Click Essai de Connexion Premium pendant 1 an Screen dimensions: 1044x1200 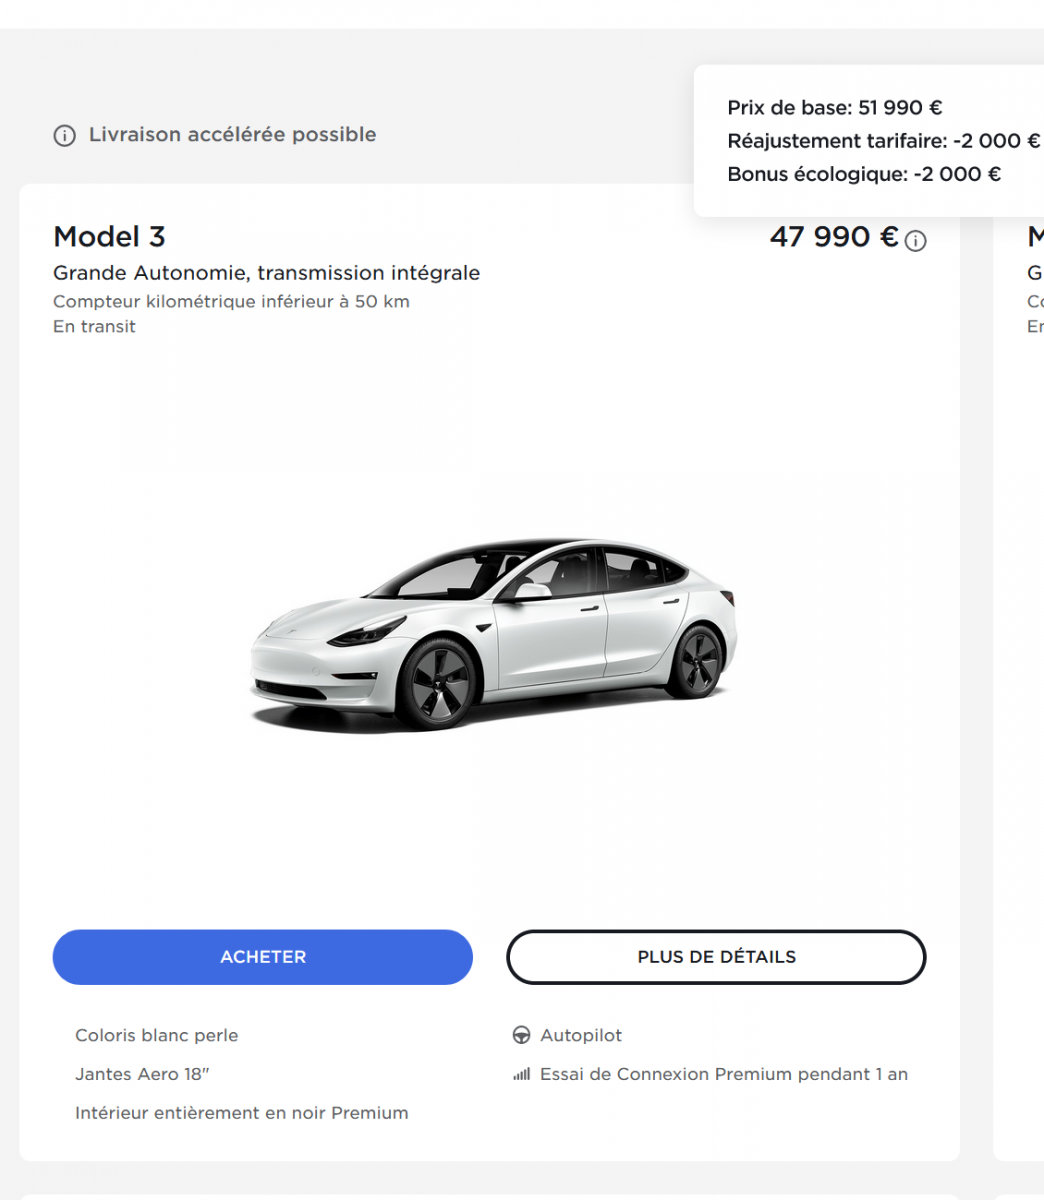724,1075
